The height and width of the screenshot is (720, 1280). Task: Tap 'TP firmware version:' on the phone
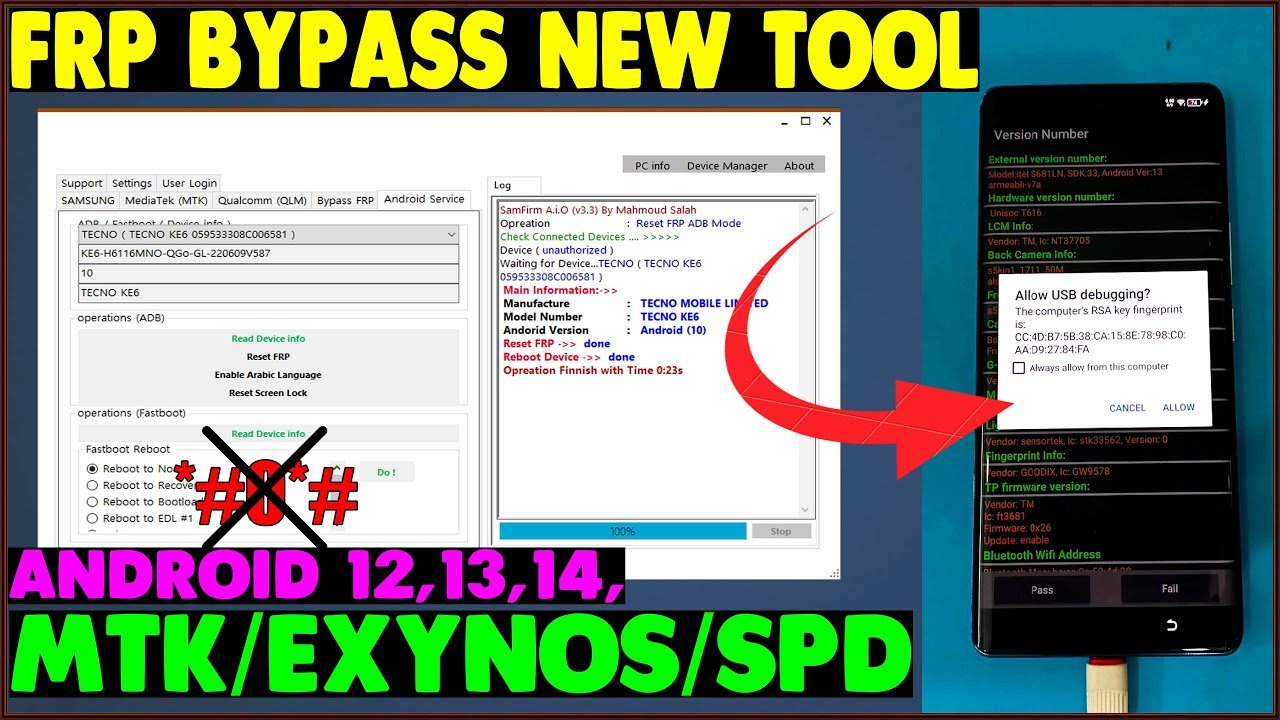1037,487
